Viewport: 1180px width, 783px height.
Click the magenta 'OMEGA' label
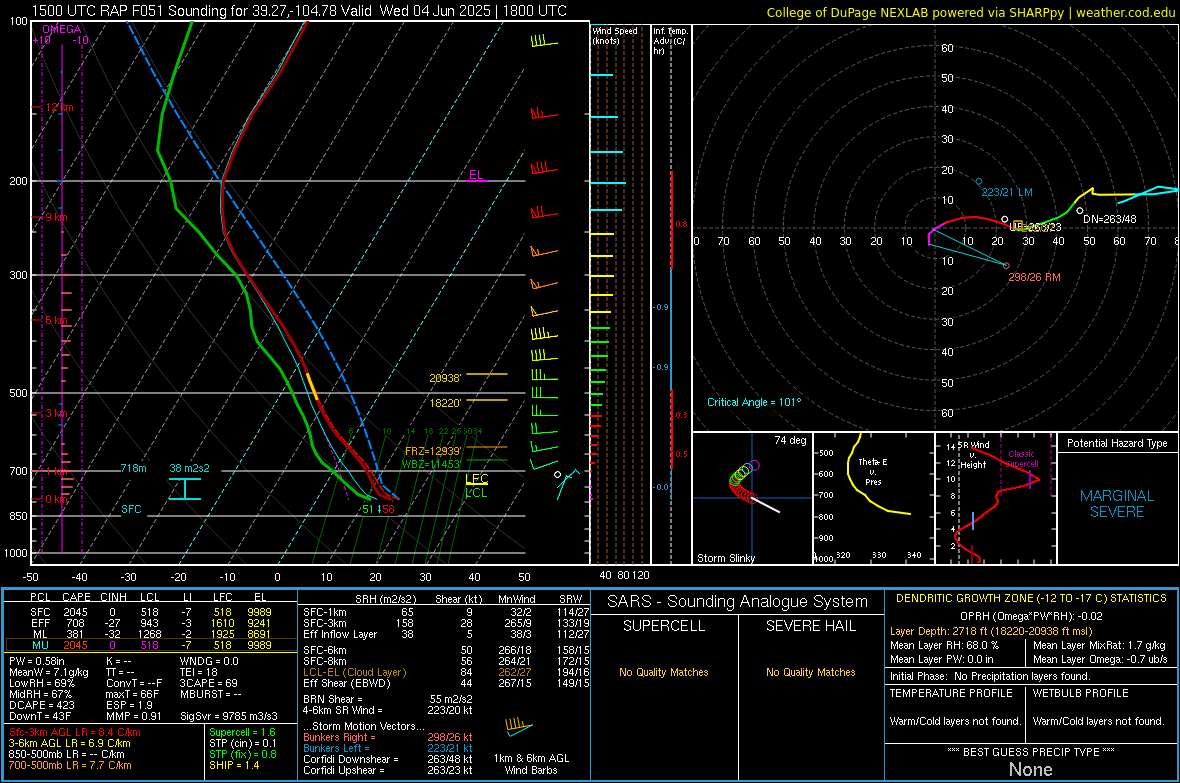[62, 29]
